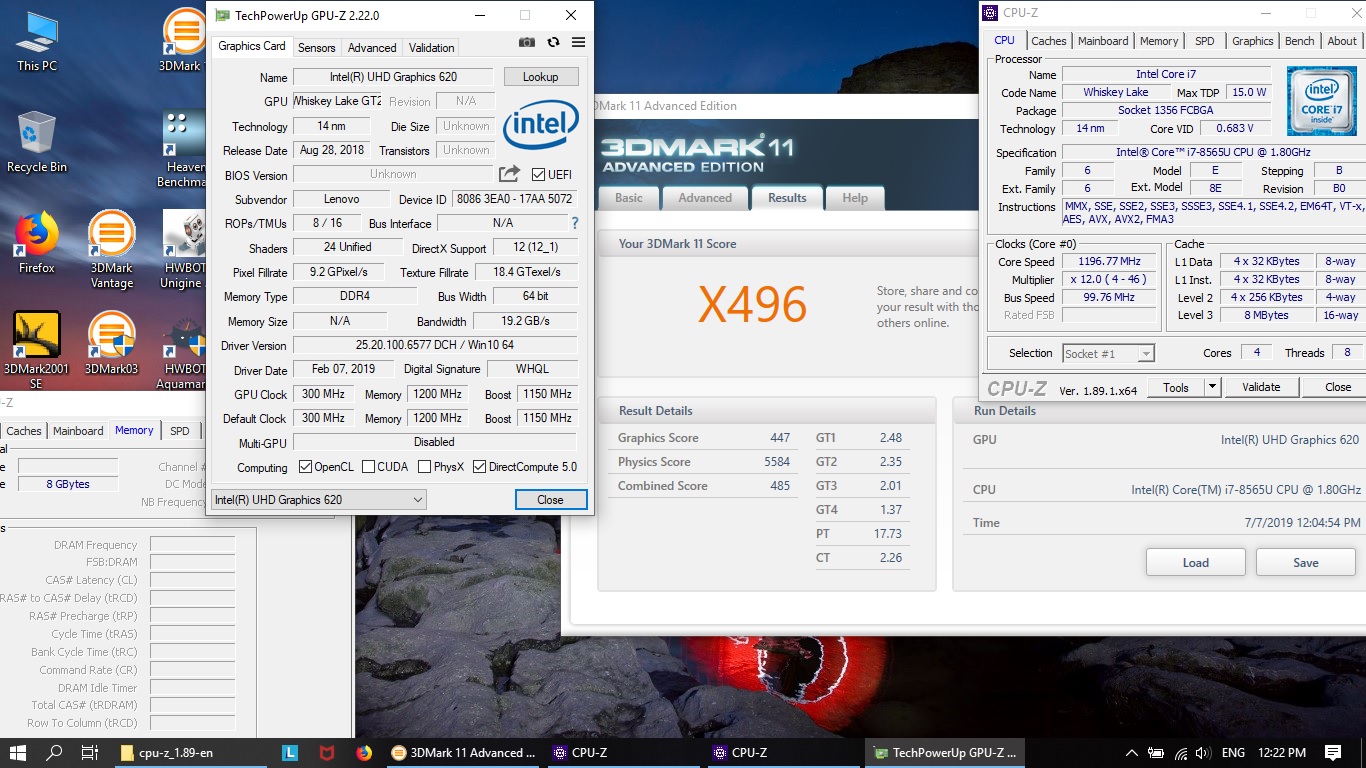Viewport: 1366px width, 768px height.
Task: Click the Intel logo in GPU-Z
Action: (x=541, y=125)
